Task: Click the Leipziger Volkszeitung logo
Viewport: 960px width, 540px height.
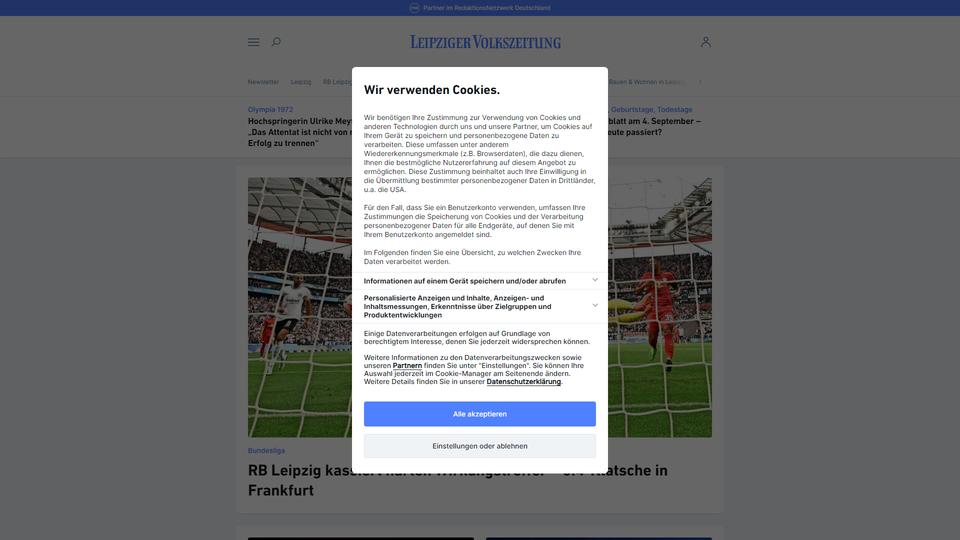Action: click(x=486, y=42)
